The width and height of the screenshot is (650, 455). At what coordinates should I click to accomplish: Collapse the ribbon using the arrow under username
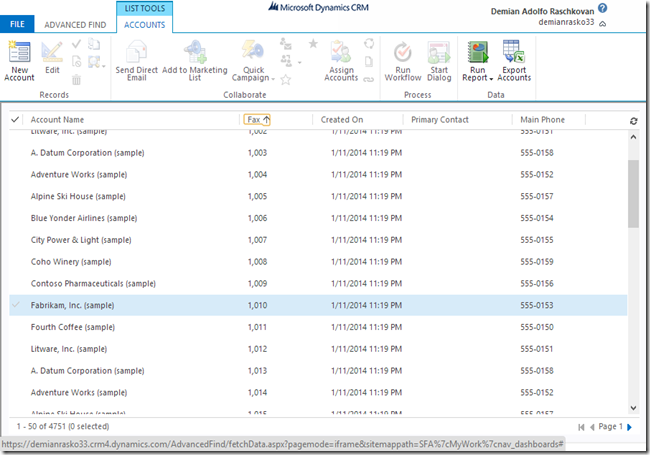coord(630,21)
